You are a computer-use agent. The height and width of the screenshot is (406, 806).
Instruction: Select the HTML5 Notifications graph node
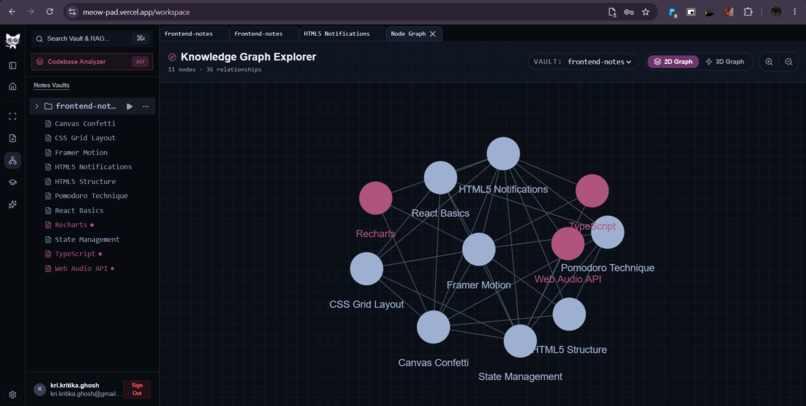[x=503, y=153]
